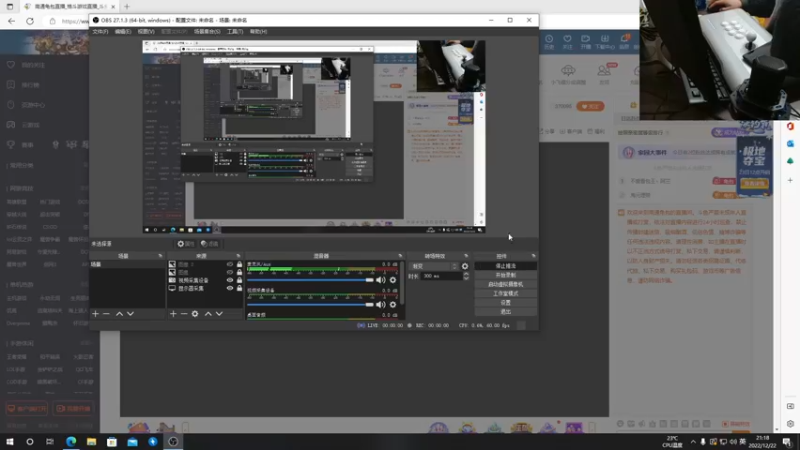Remove the selected scene with the minus icon
Image resolution: width=800 pixels, height=450 pixels.
click(x=106, y=314)
